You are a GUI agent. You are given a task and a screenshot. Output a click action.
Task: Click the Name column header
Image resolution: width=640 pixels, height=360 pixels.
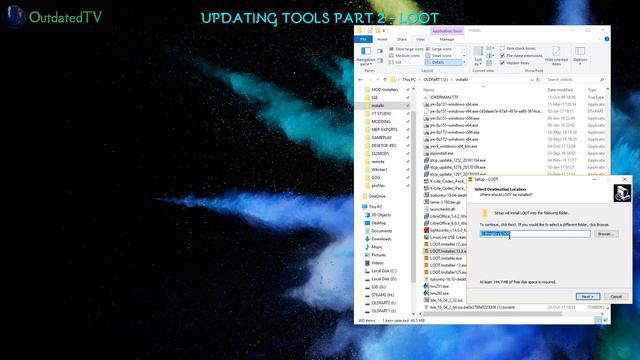[x=429, y=90]
